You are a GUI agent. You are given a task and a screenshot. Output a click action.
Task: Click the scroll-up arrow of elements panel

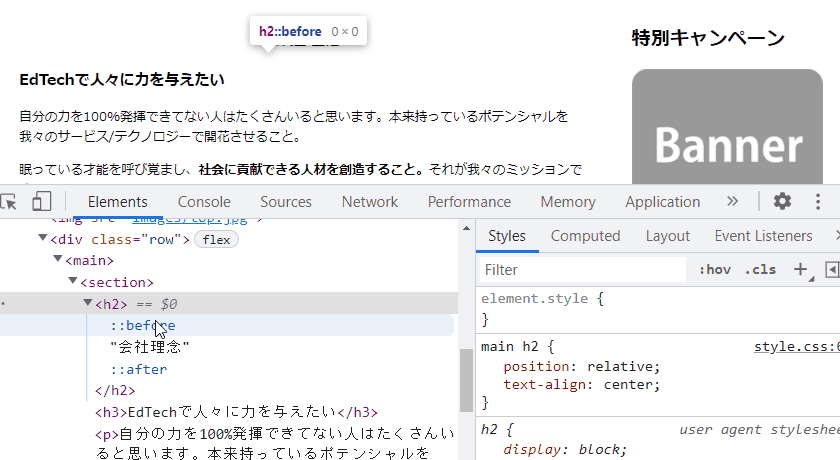[467, 228]
